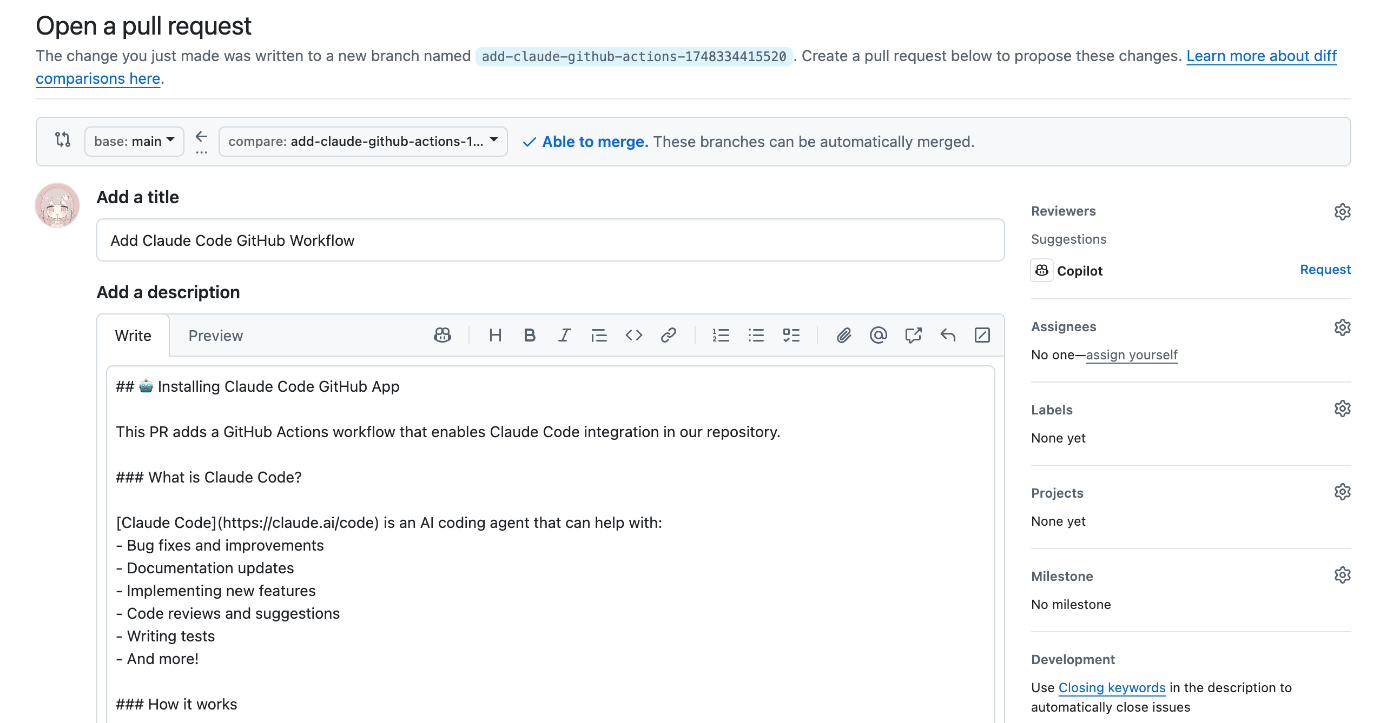Open saved replies with reply arrow icon
This screenshot has width=1400, height=723.
tap(948, 336)
